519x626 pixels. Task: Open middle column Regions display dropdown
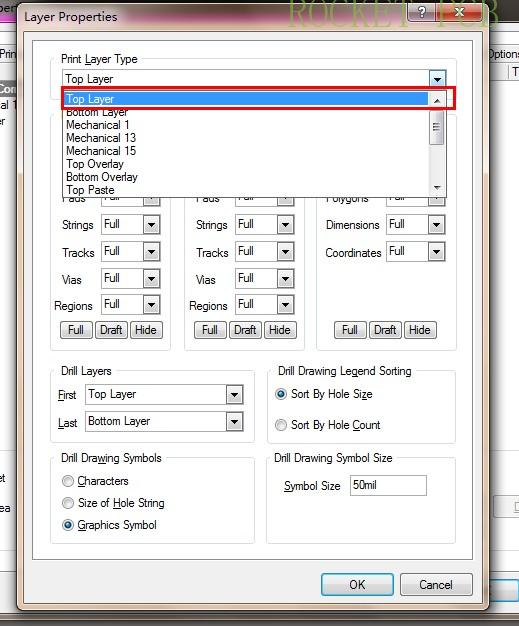pos(285,305)
